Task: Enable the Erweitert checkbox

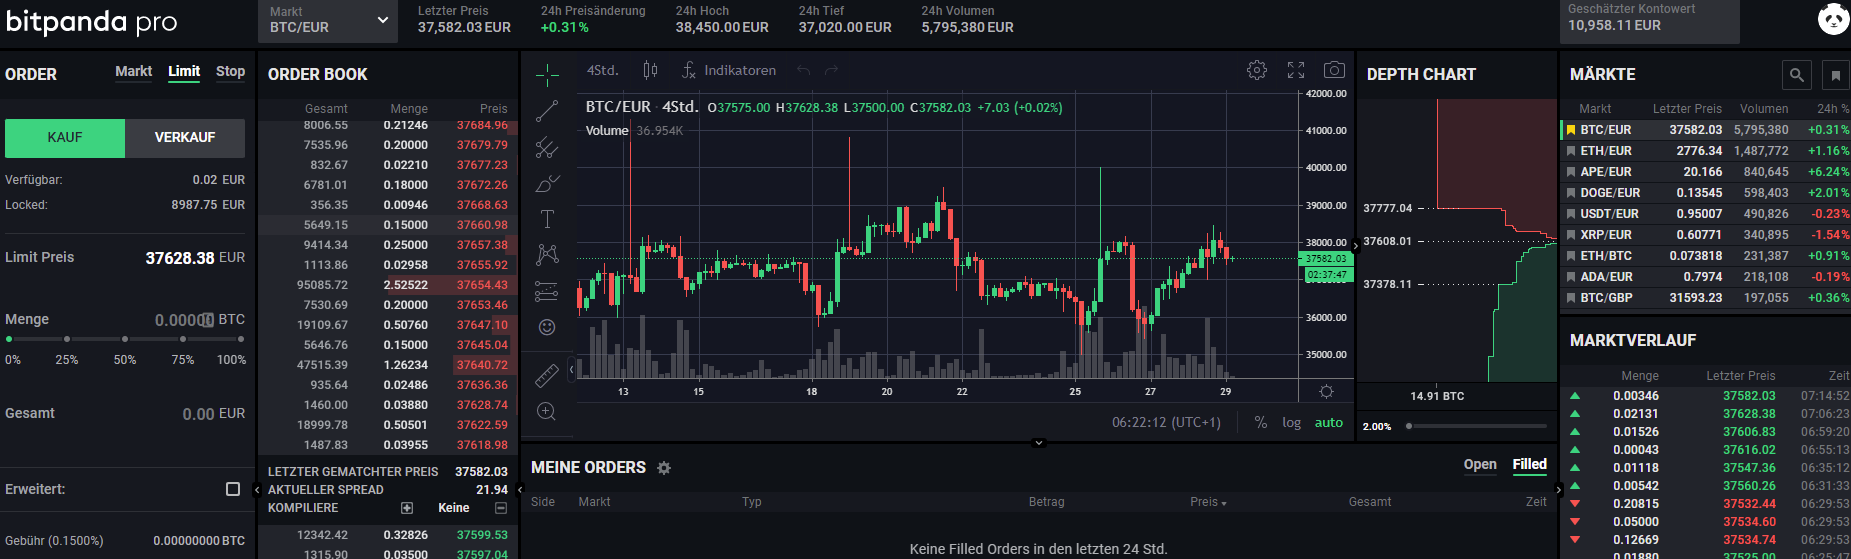Action: click(233, 489)
